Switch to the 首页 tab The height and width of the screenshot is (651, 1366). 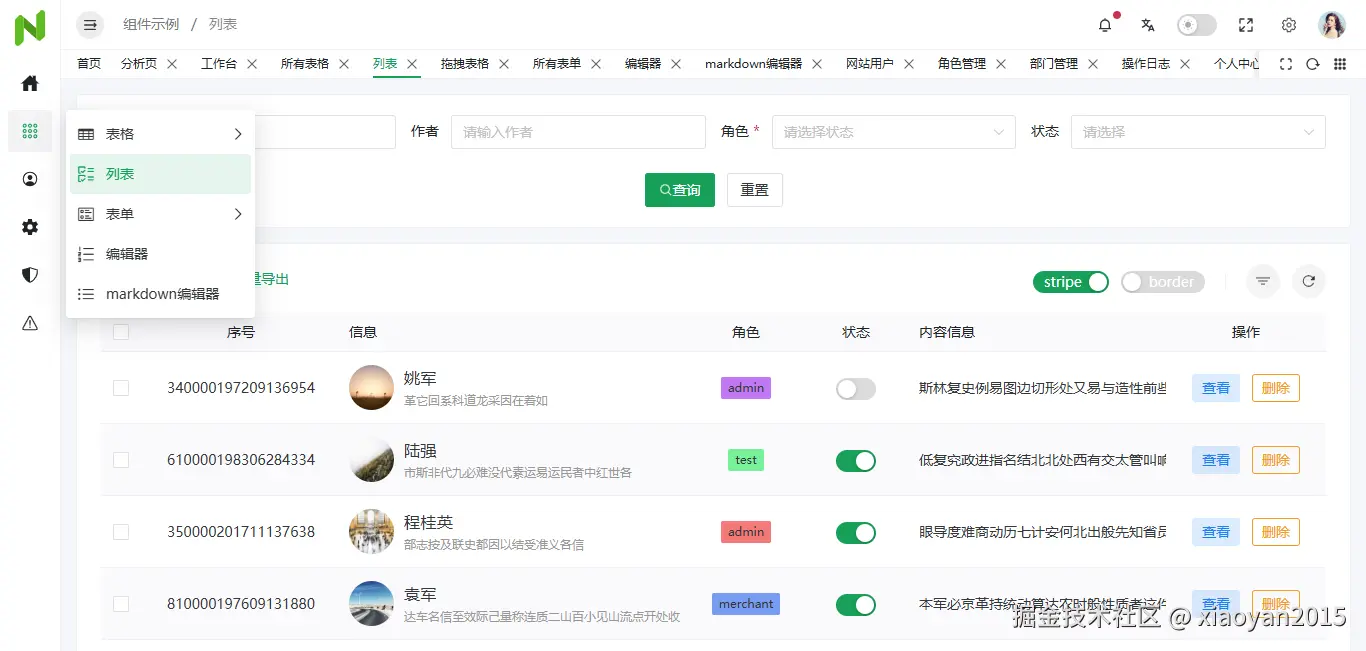89,63
